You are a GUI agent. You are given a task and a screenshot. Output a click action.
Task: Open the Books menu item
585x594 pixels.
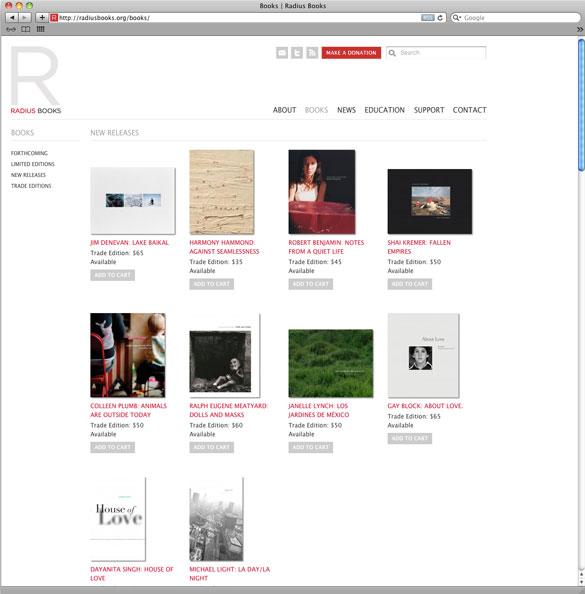(x=316, y=110)
